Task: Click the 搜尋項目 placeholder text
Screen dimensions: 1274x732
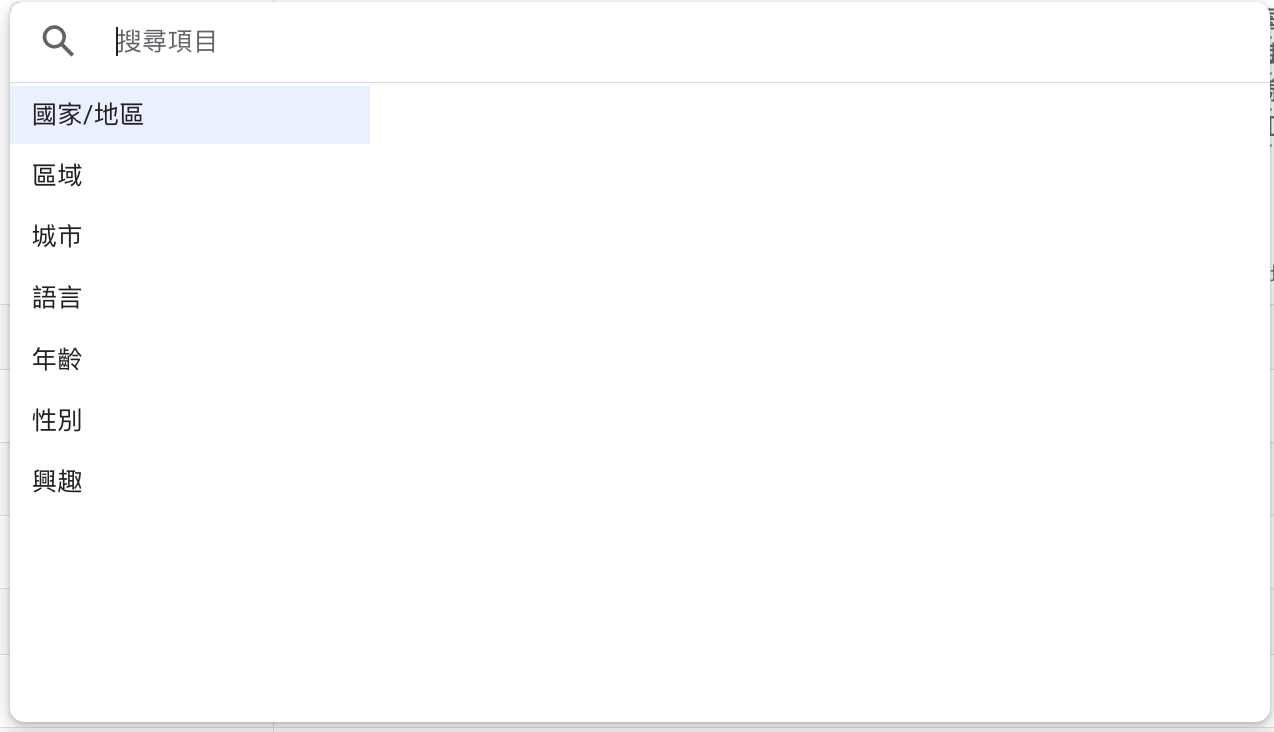Action: (x=167, y=41)
